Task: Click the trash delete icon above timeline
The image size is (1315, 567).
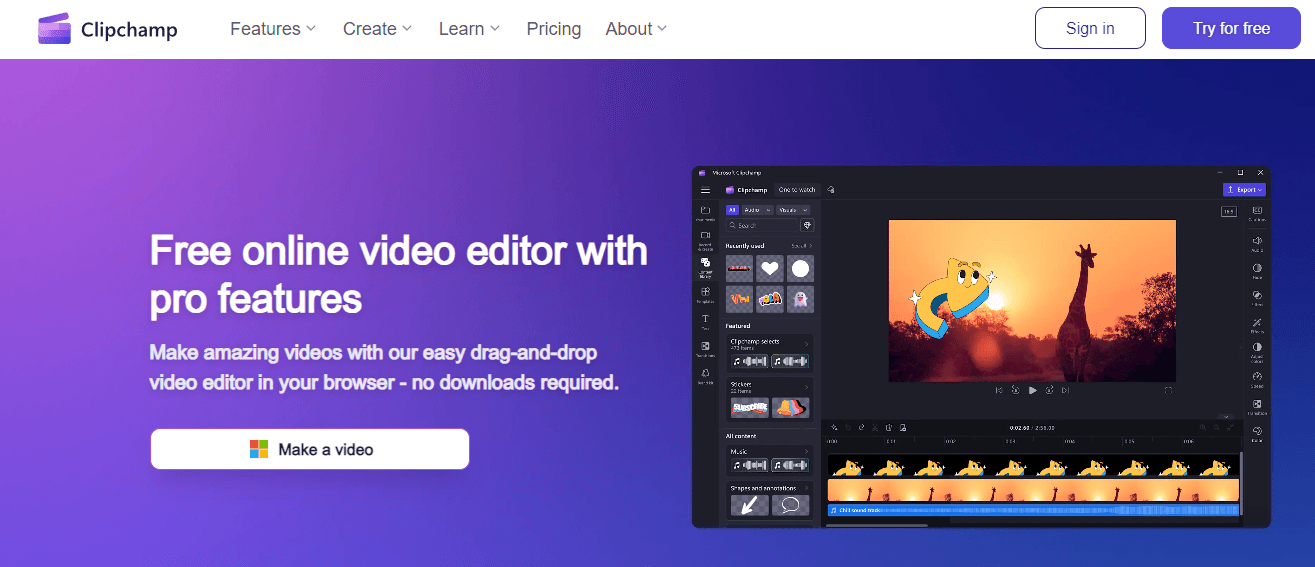Action: pos(888,428)
